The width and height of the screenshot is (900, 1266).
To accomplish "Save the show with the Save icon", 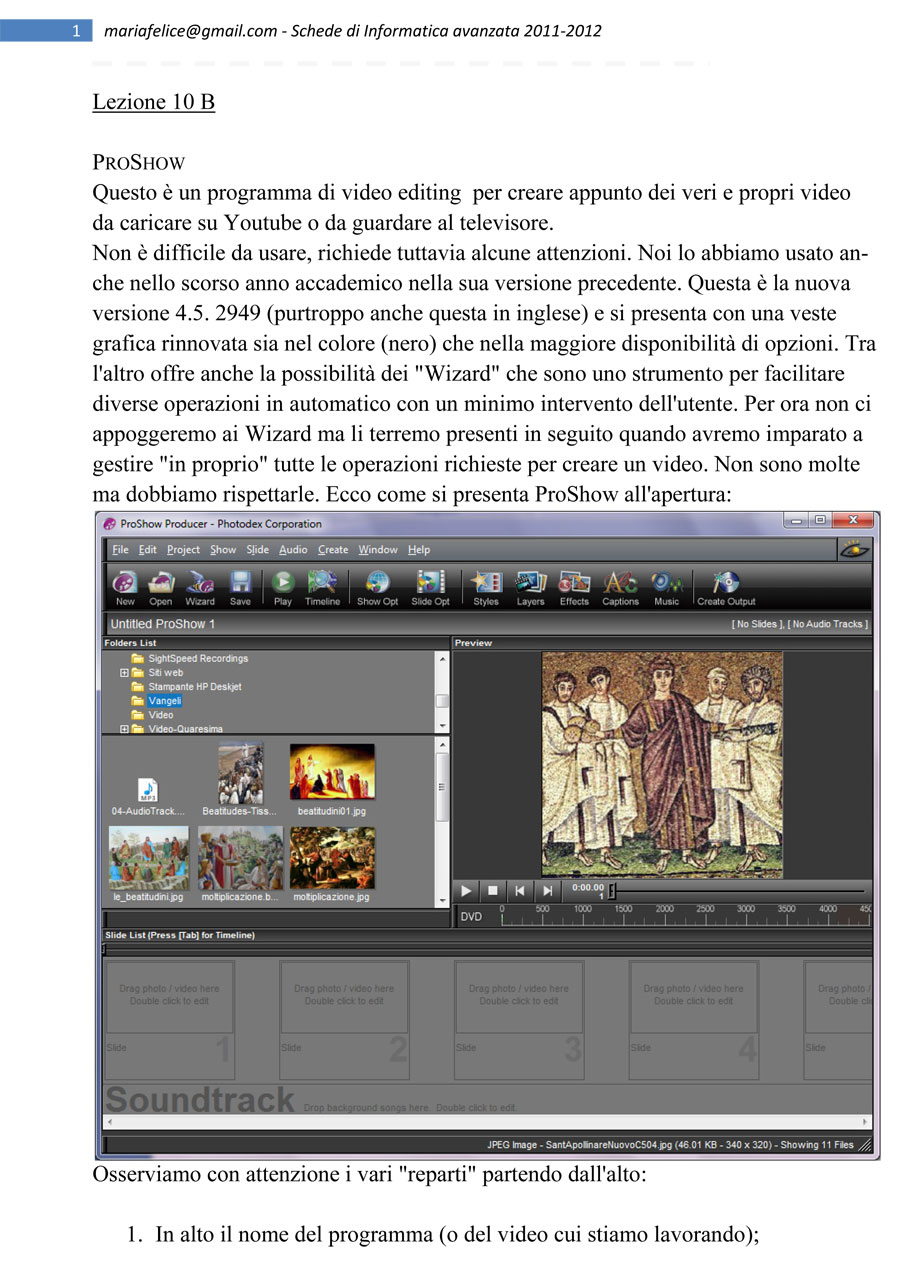I will tap(240, 587).
